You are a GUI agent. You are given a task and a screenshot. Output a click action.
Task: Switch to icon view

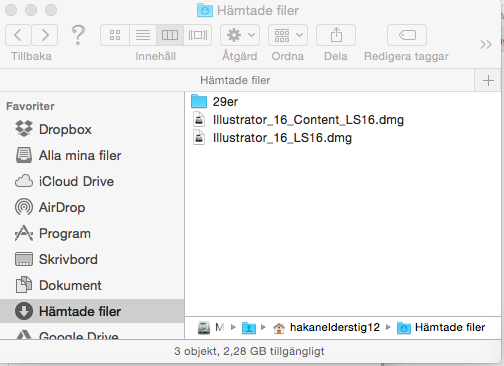tap(115, 35)
